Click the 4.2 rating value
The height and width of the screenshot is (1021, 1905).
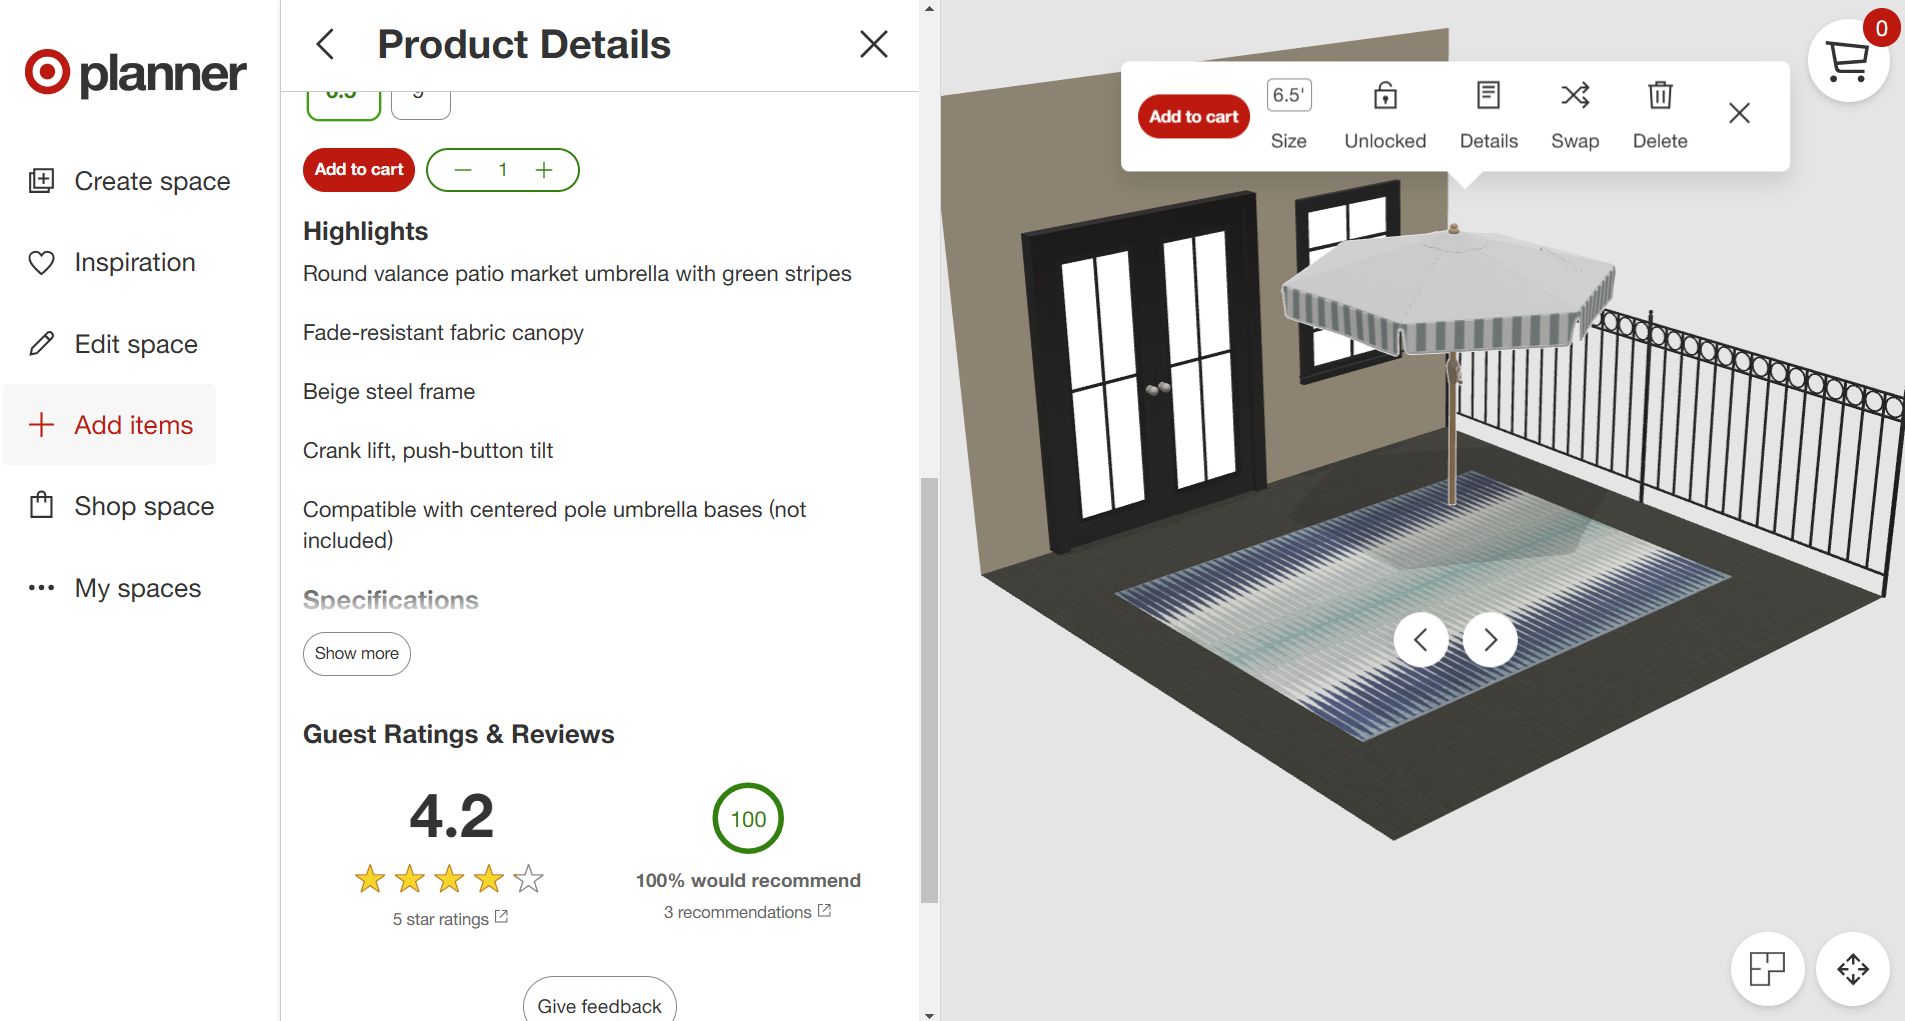coord(452,816)
